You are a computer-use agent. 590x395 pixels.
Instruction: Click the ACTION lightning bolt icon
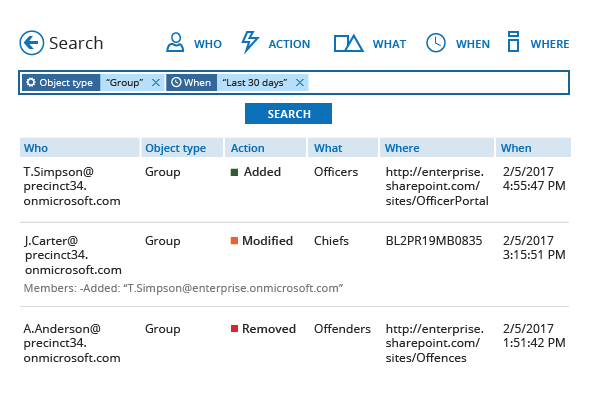(x=250, y=42)
